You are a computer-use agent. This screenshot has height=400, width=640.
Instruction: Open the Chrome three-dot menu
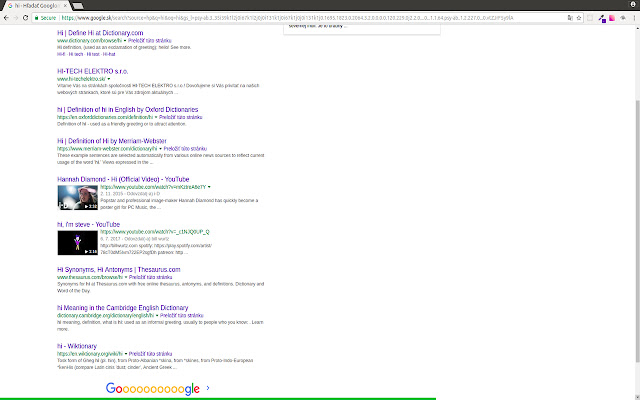point(634,18)
